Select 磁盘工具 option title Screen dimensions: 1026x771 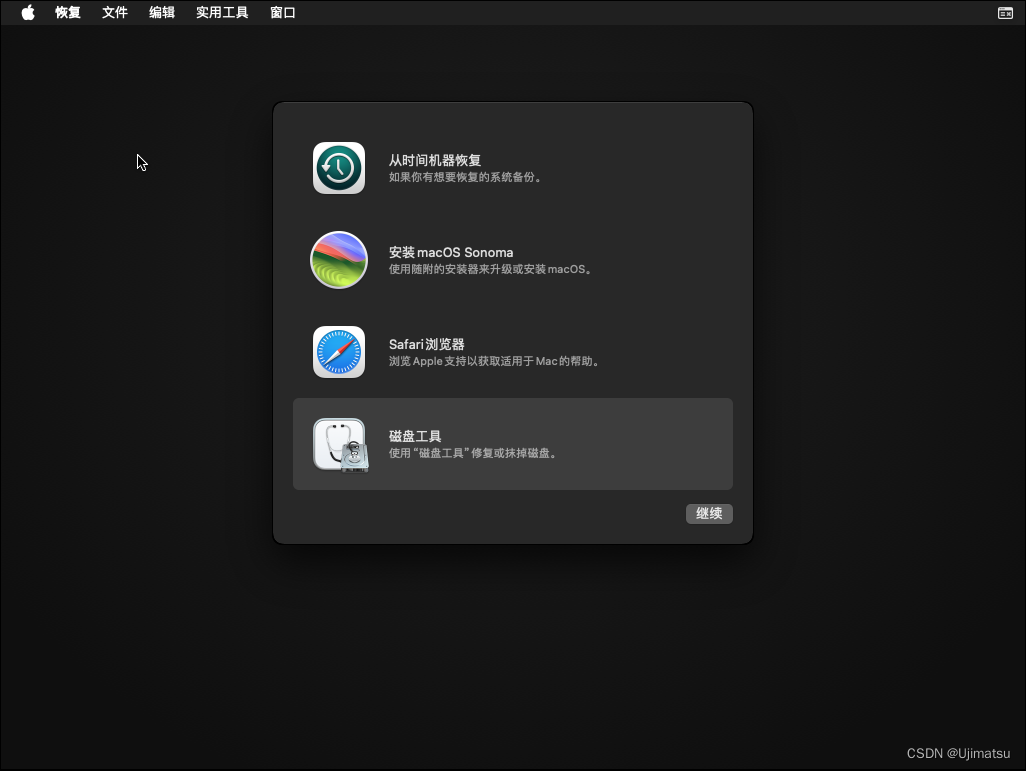(415, 437)
